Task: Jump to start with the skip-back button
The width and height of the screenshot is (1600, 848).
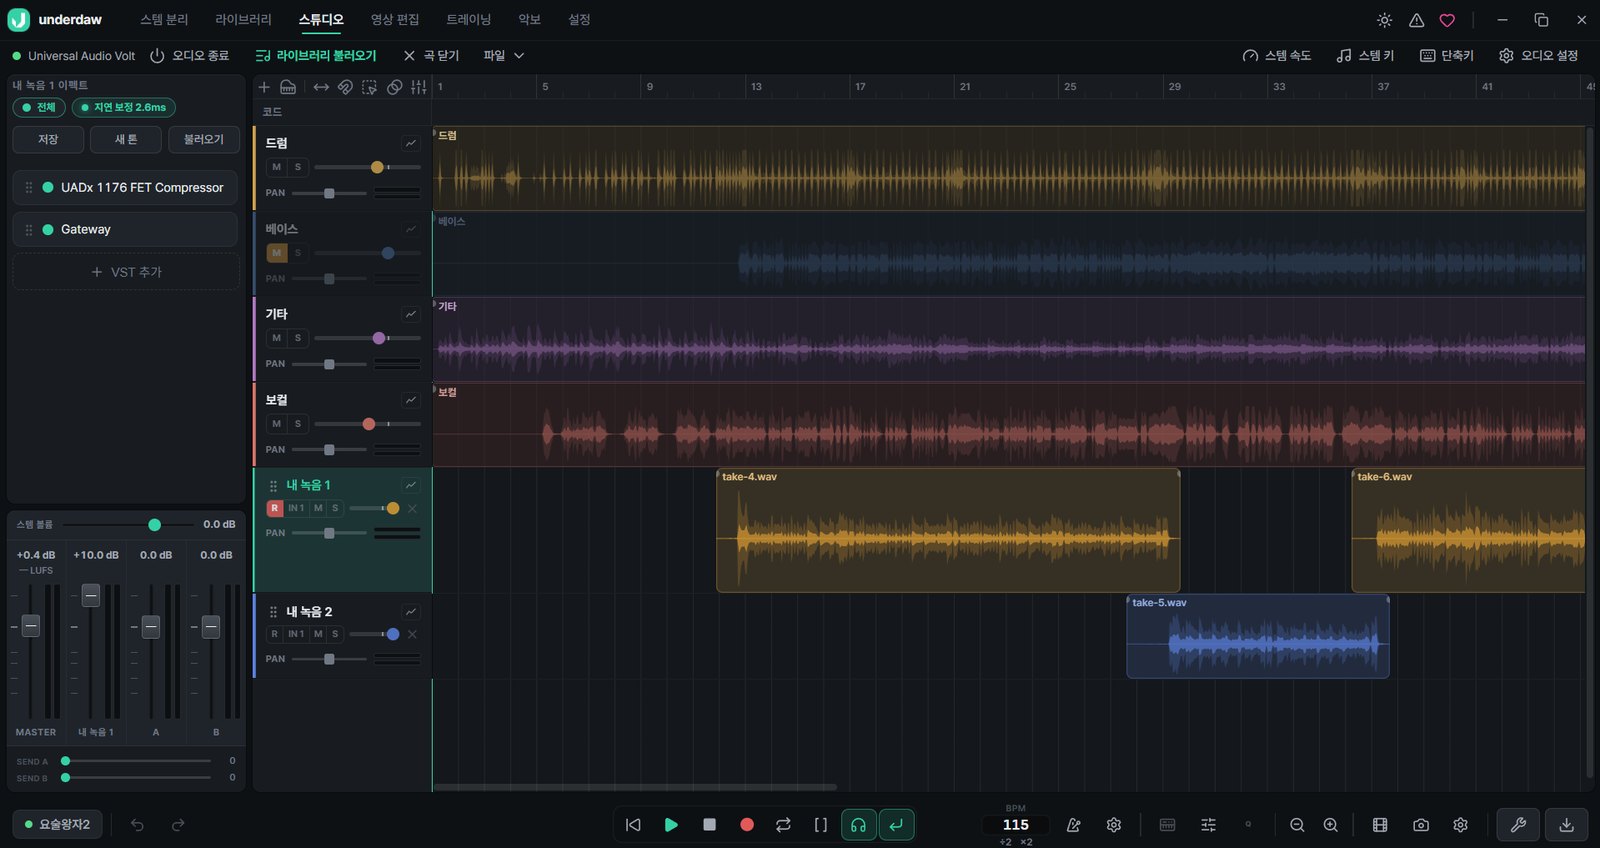Action: (633, 825)
